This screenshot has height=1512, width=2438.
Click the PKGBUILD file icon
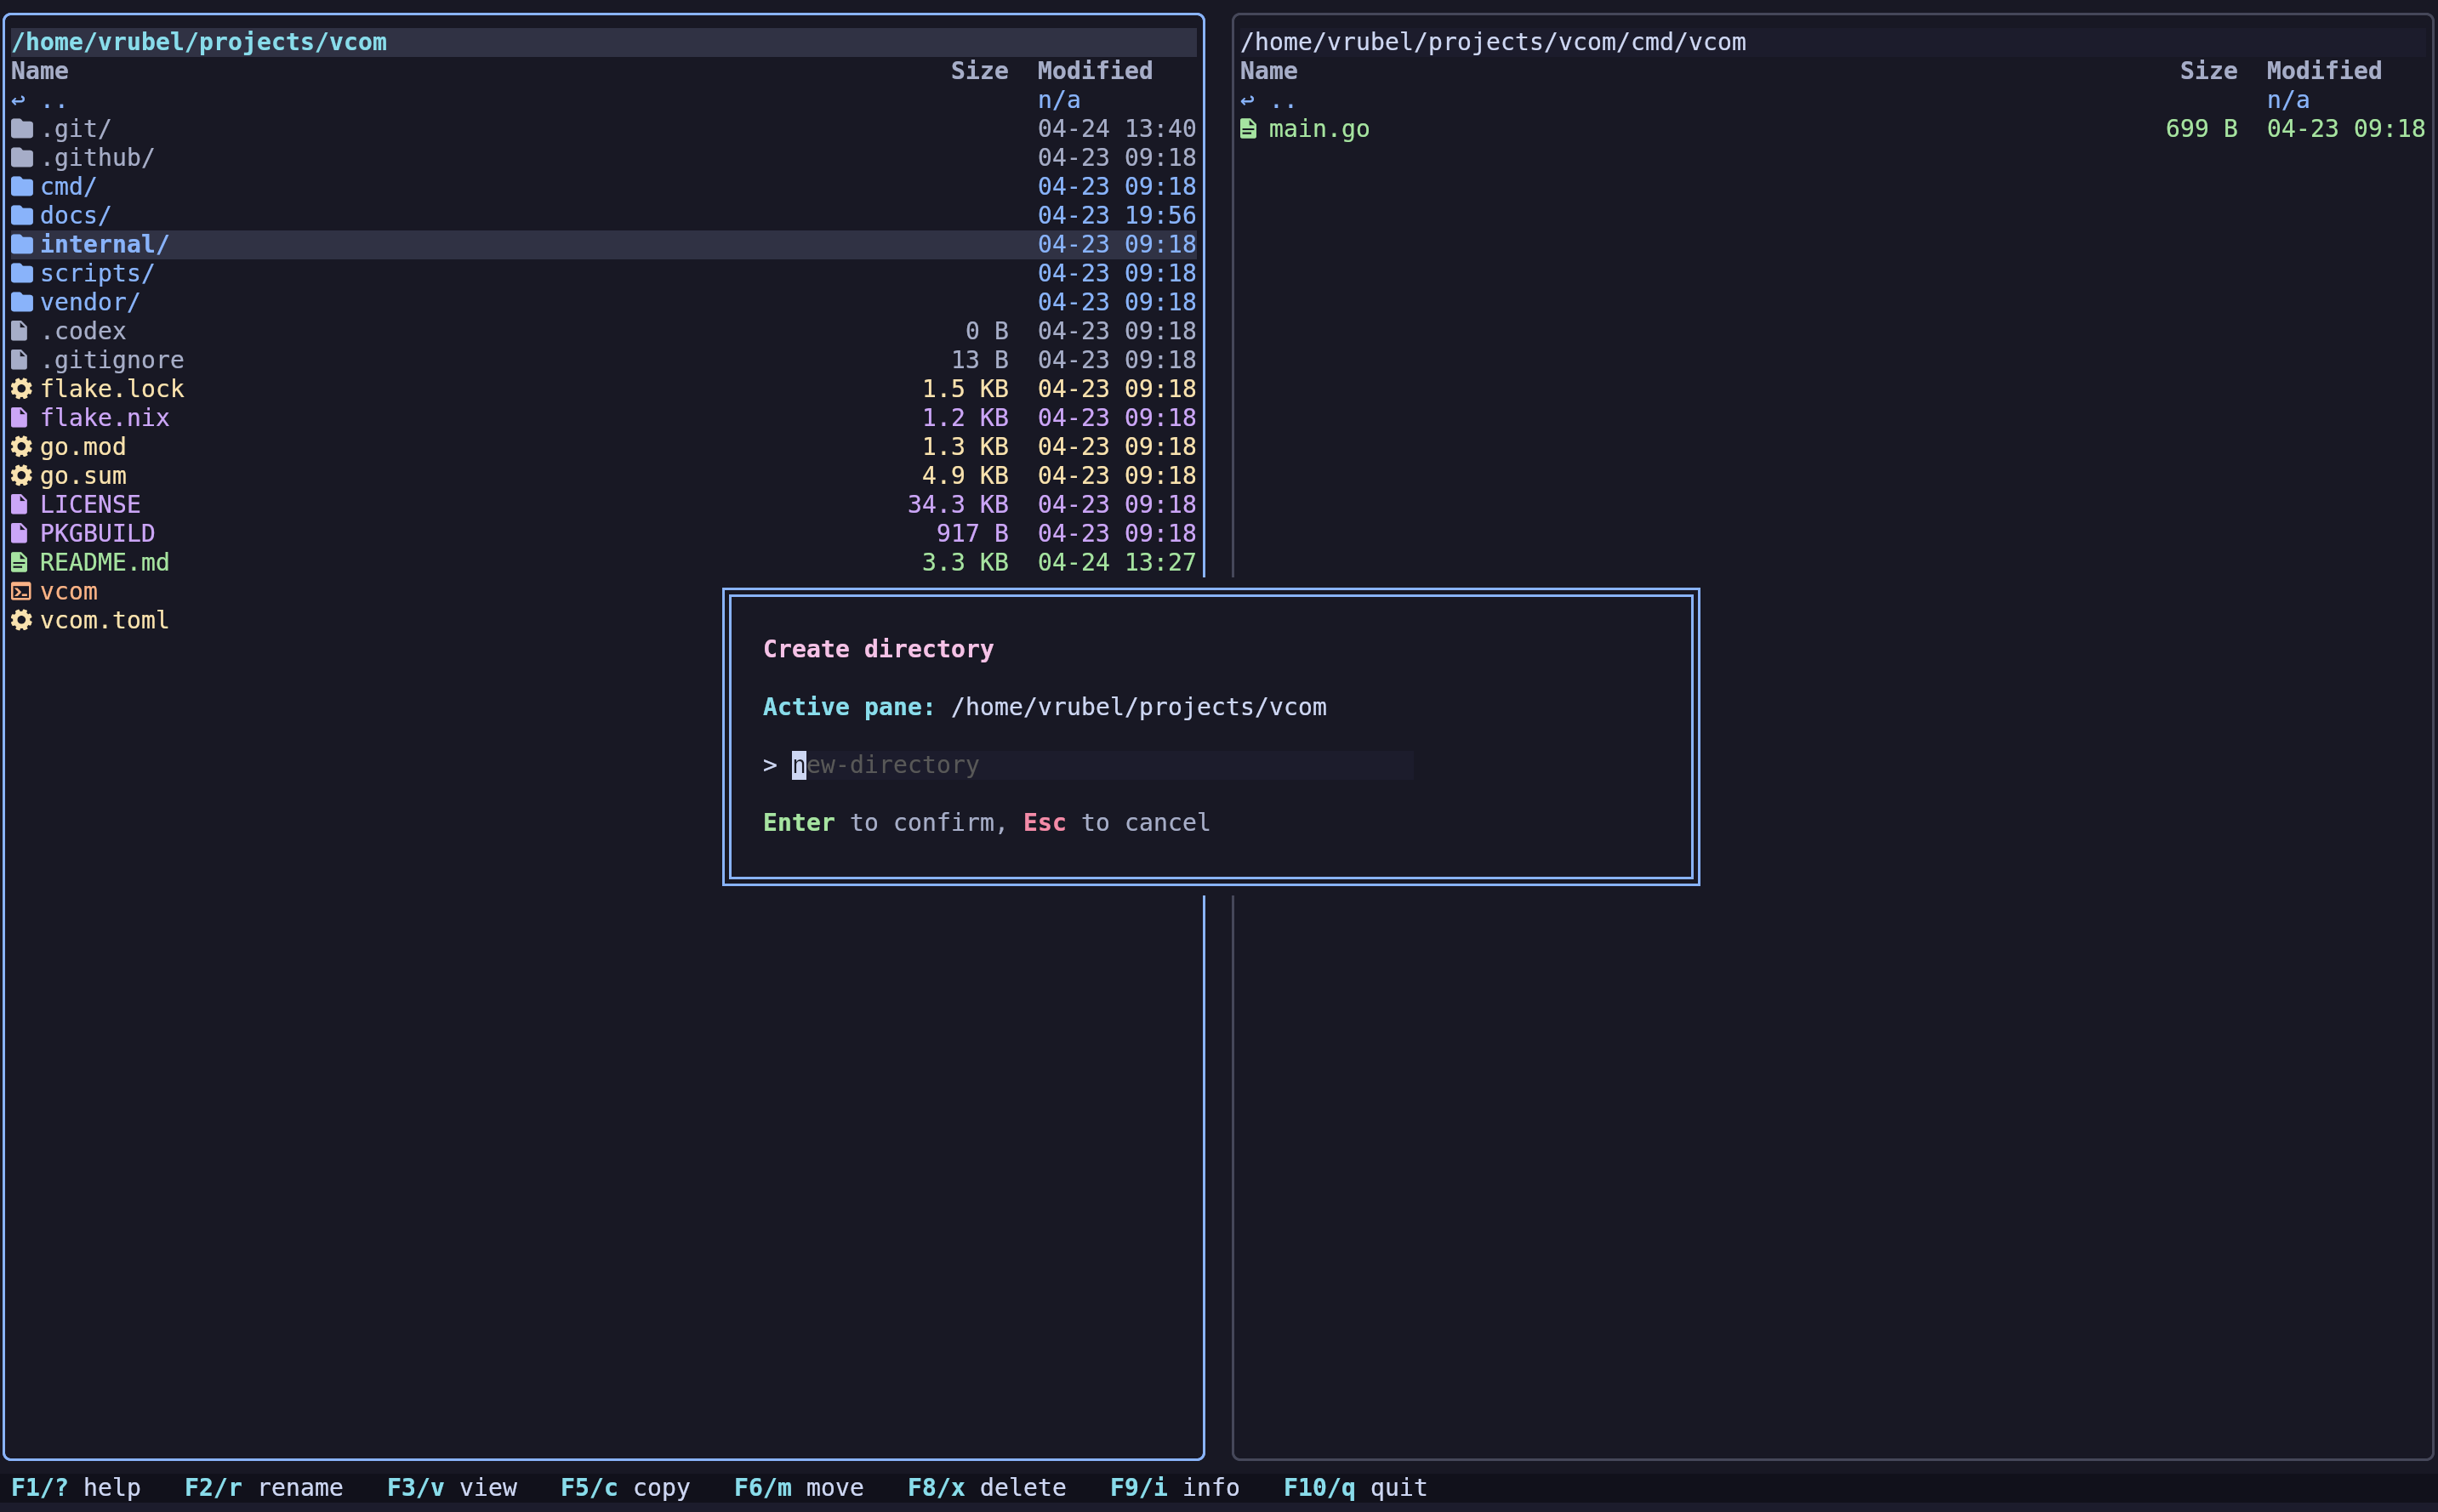(19, 534)
